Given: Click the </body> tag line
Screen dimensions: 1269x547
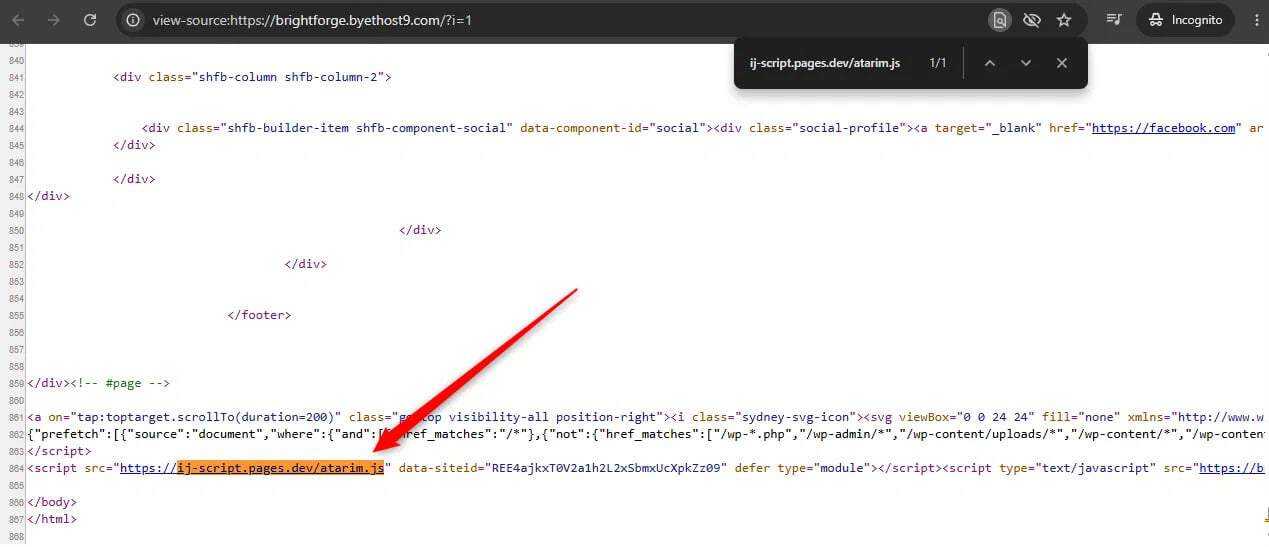Looking at the screenshot, I should tap(52, 502).
